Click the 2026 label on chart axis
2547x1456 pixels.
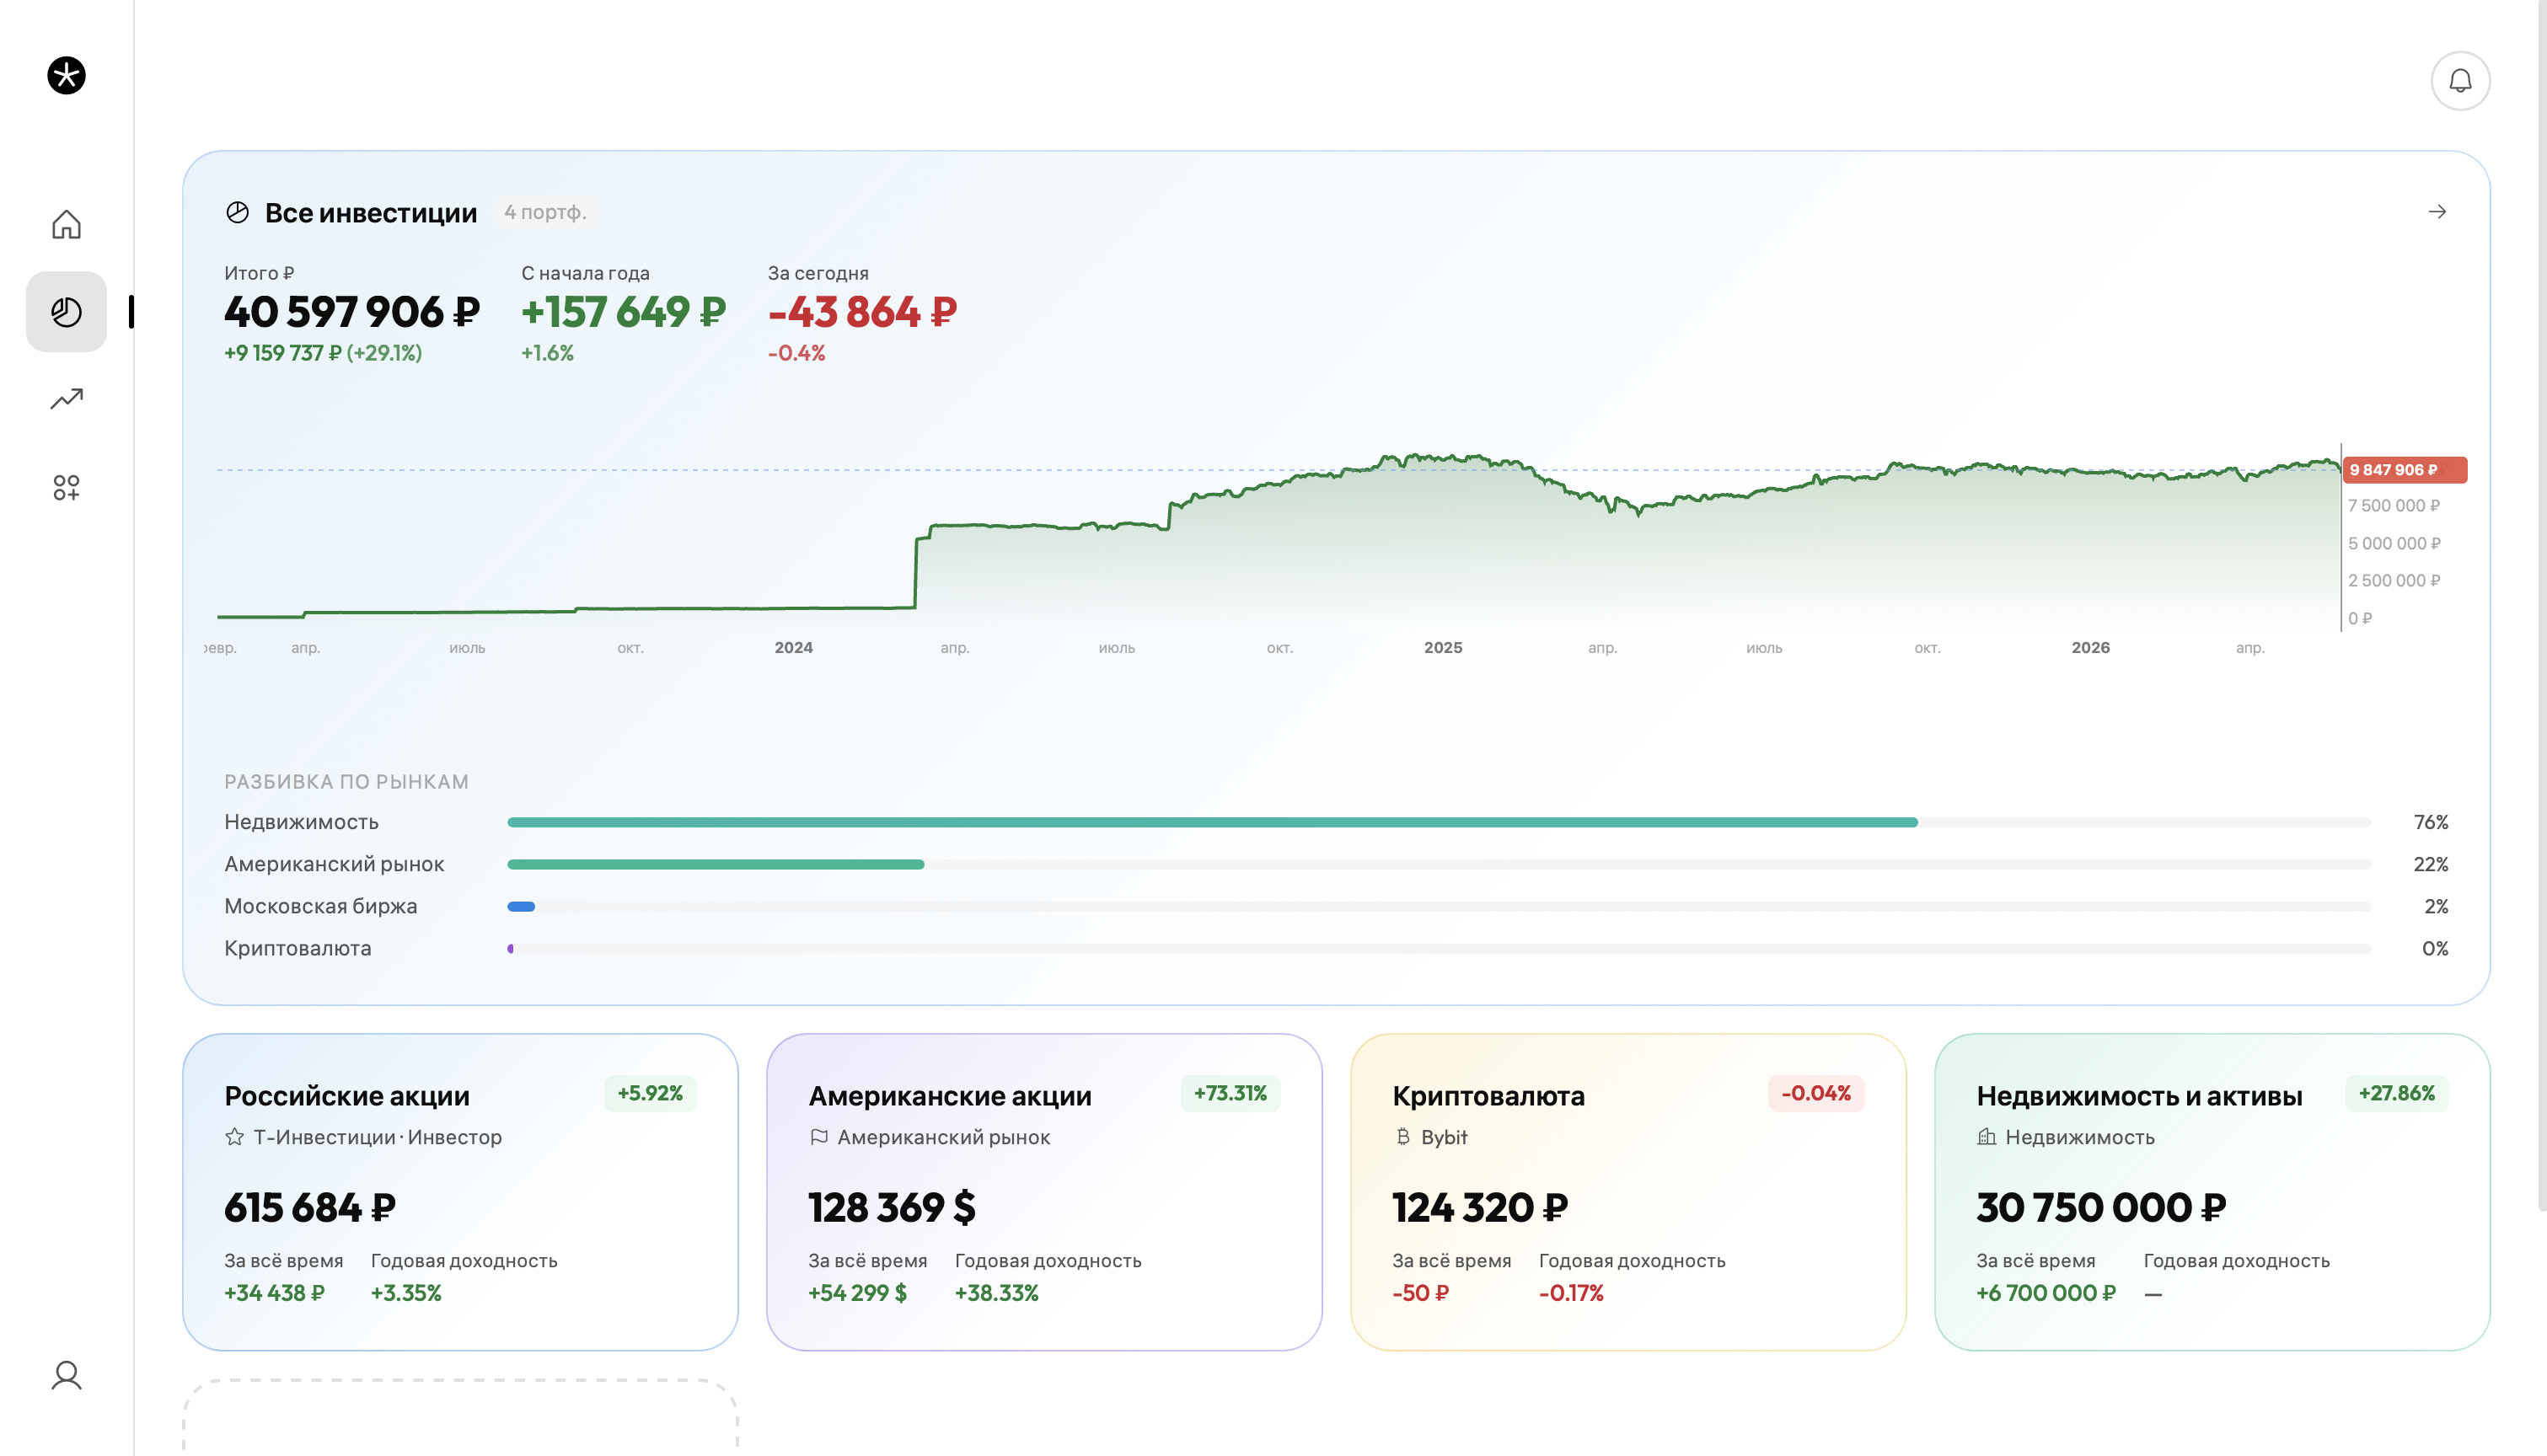pos(2090,648)
